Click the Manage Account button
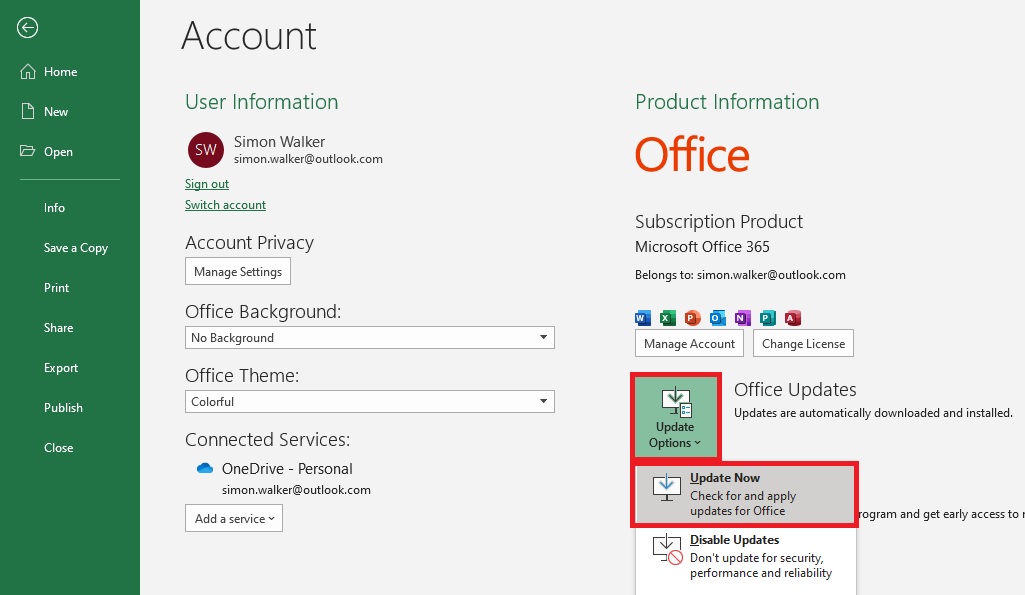Viewport: 1025px width, 595px height. coord(689,343)
